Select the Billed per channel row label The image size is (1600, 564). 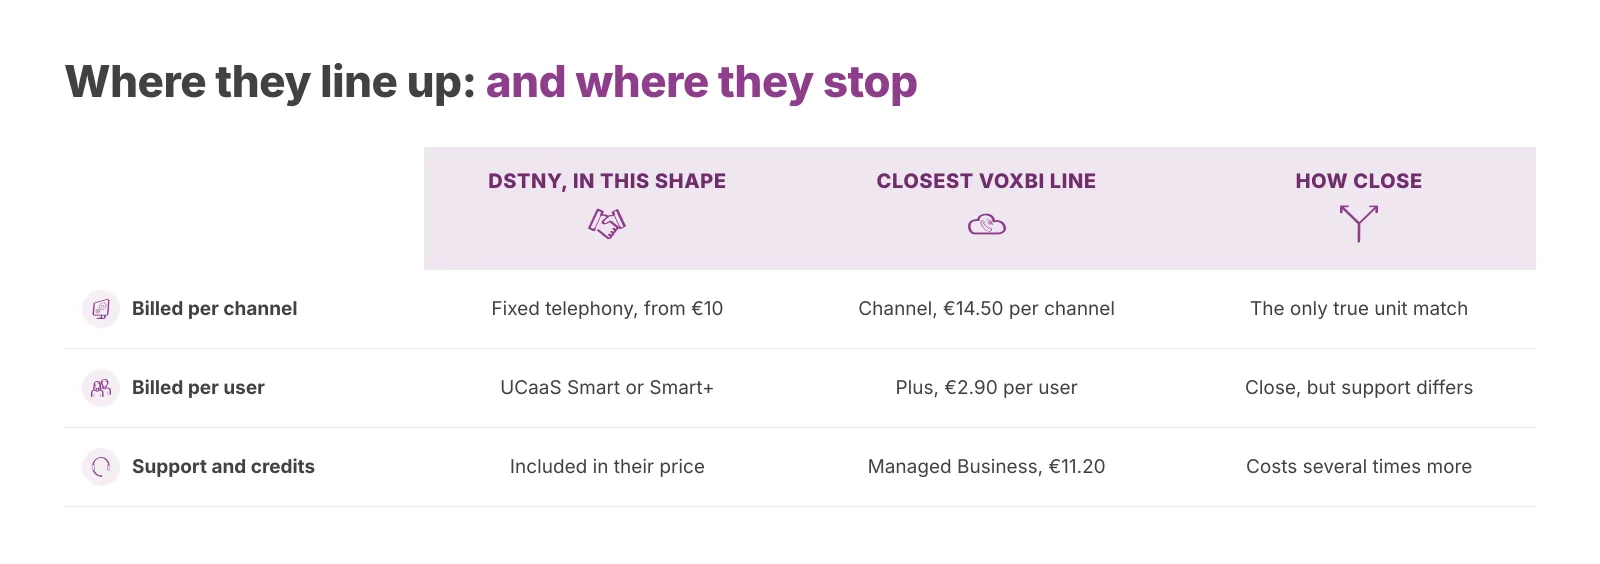click(x=215, y=309)
